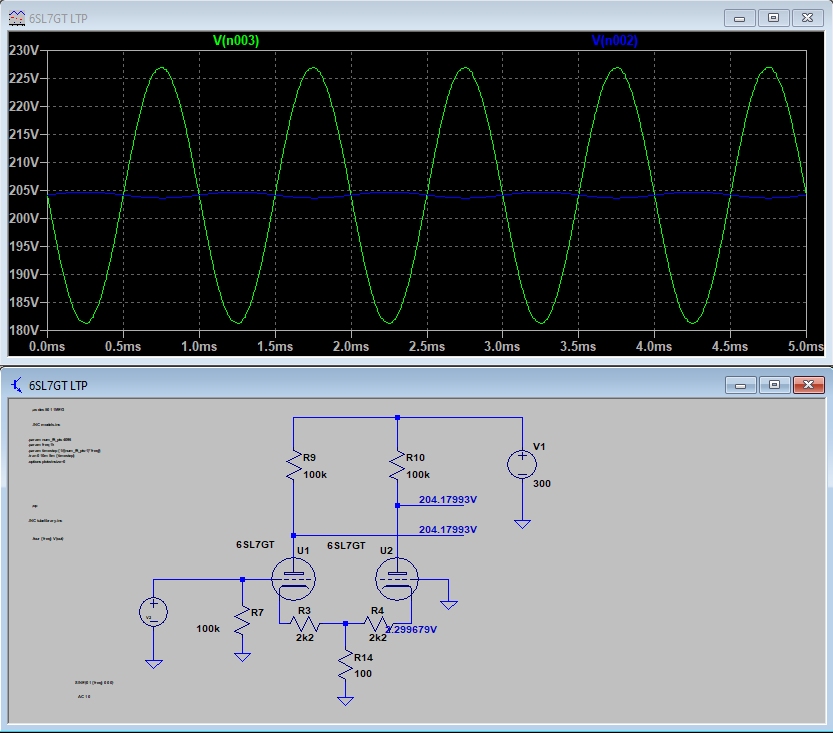Click the 0.0ms time axis label

[x=47, y=346]
